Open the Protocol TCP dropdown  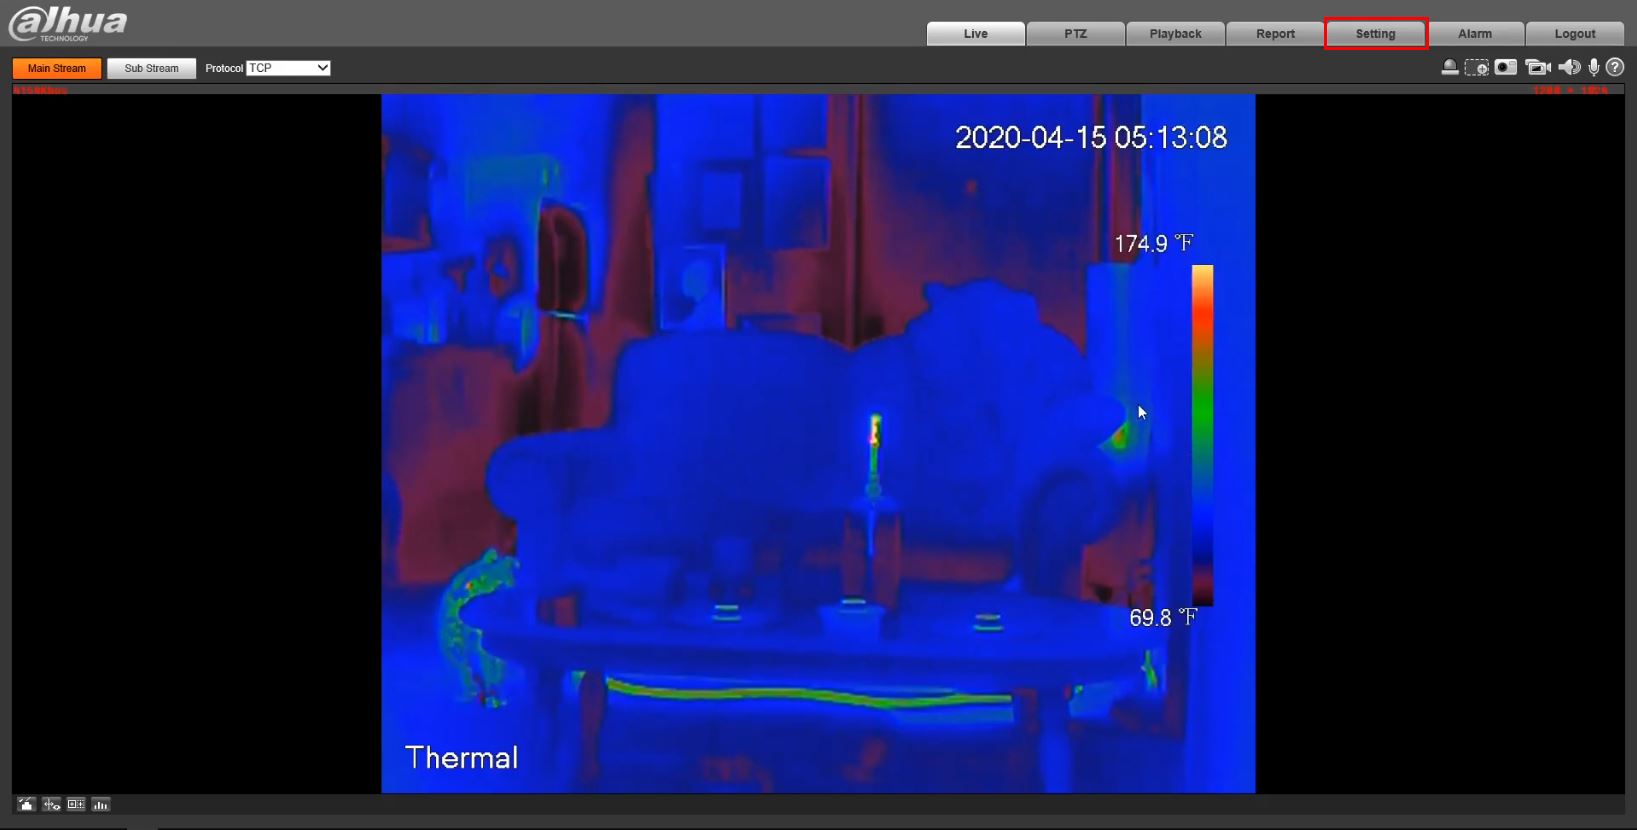tap(288, 68)
